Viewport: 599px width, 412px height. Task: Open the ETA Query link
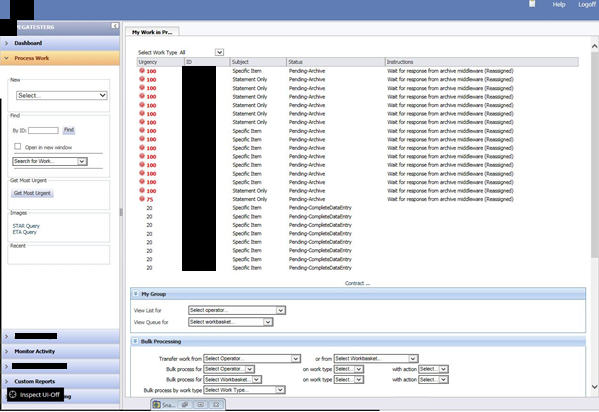click(x=24, y=232)
